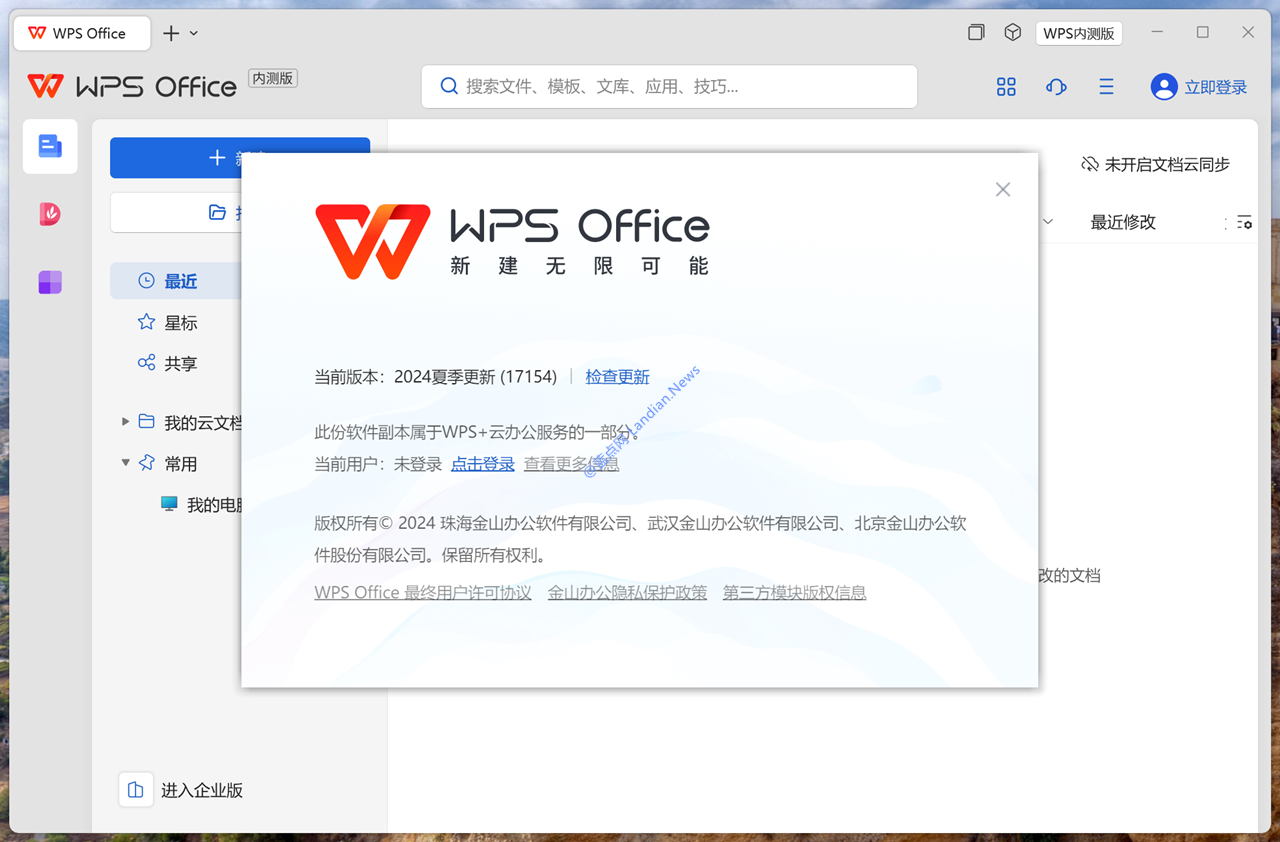This screenshot has height=842, width=1280.
Task: Open the documents icon in left sidebar
Action: 50,147
